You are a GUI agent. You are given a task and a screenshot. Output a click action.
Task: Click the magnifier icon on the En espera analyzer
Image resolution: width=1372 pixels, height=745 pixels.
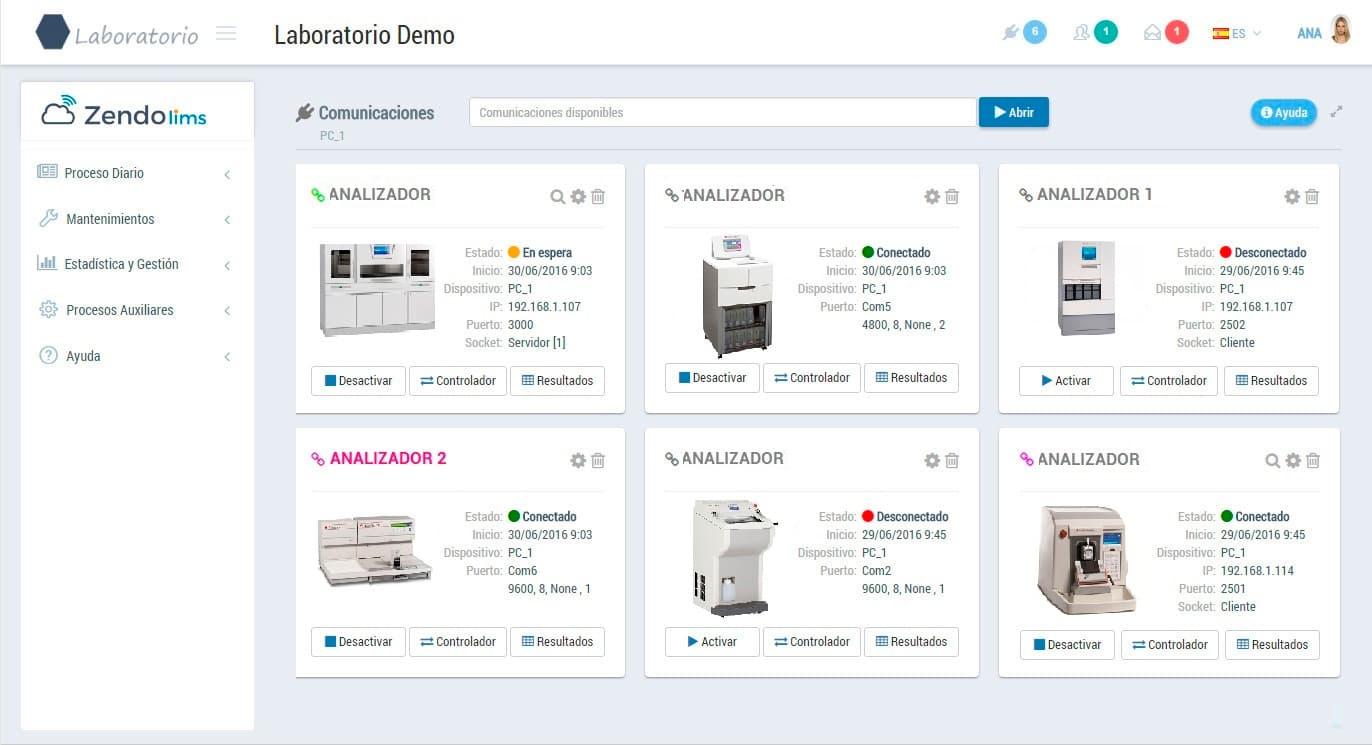click(x=557, y=197)
